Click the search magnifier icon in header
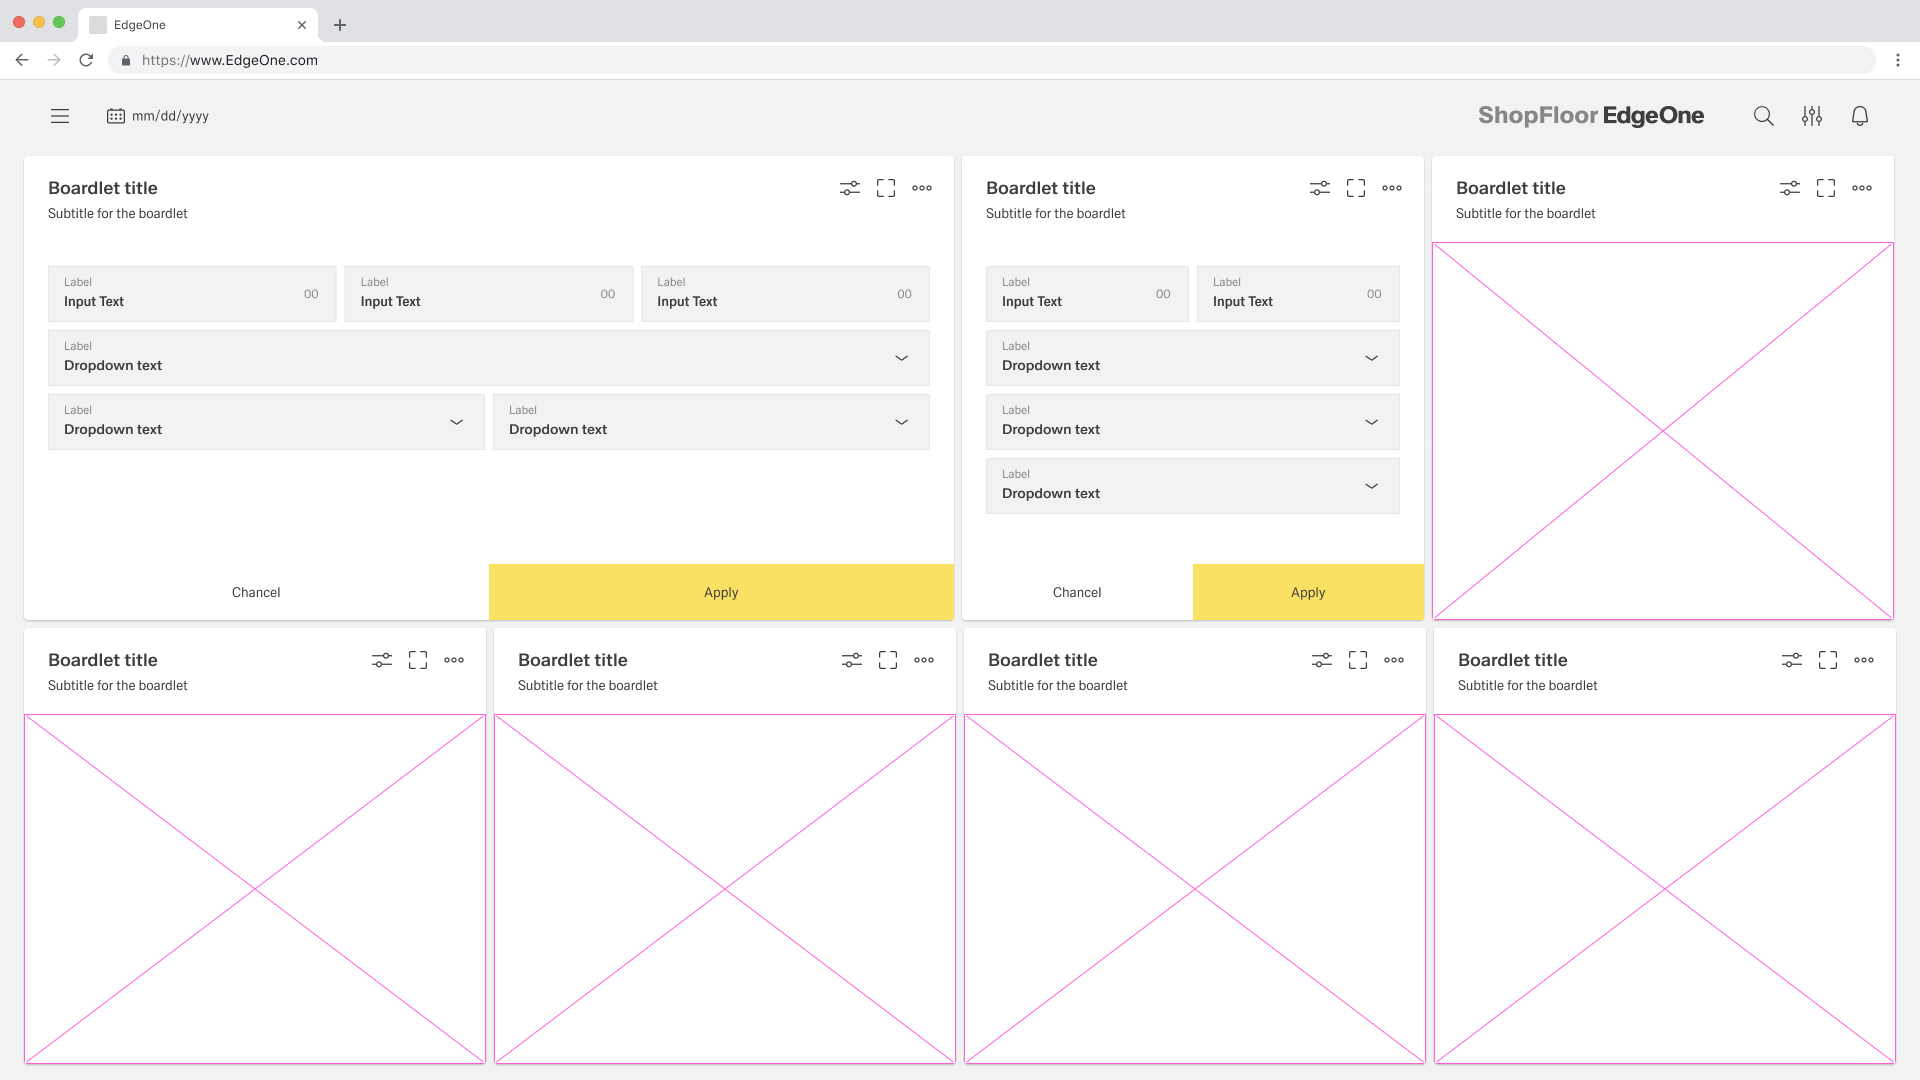 [1763, 116]
